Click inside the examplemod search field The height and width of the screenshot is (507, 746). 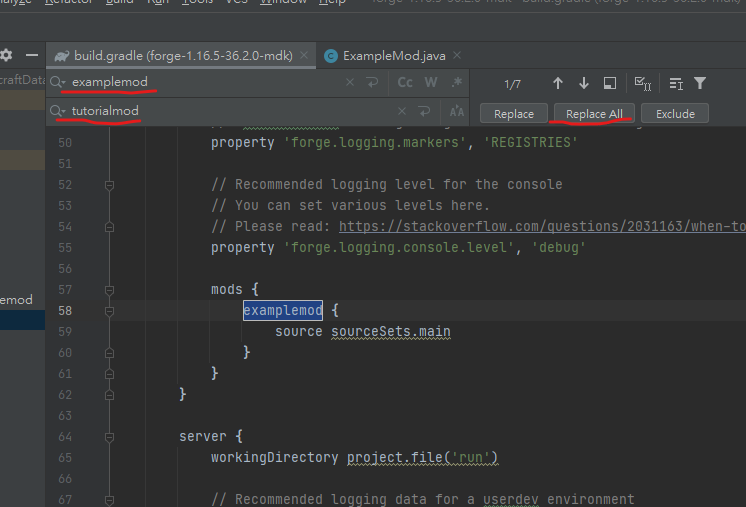205,82
